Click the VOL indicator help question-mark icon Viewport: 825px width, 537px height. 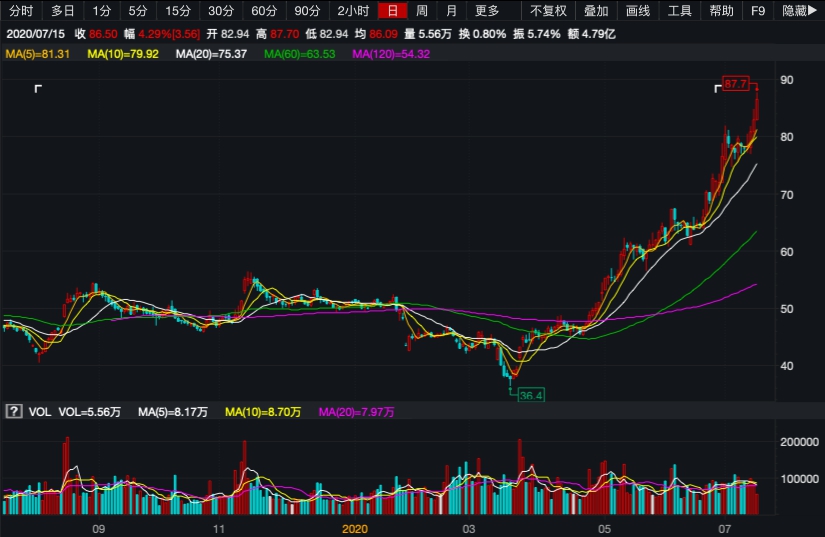pyautogui.click(x=14, y=411)
